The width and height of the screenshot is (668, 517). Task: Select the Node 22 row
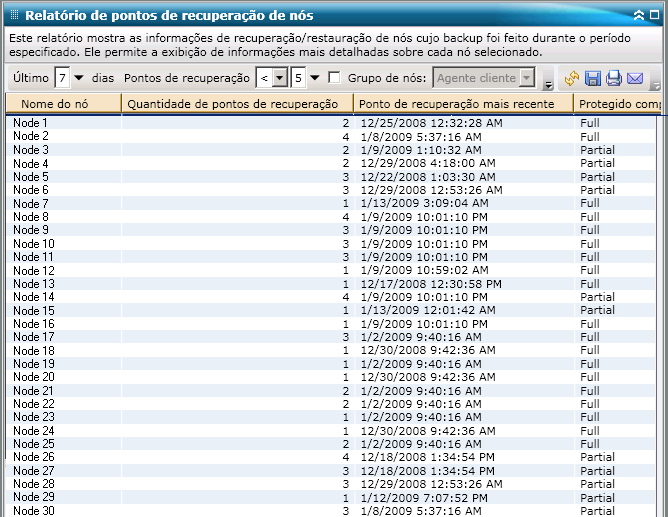click(x=331, y=404)
